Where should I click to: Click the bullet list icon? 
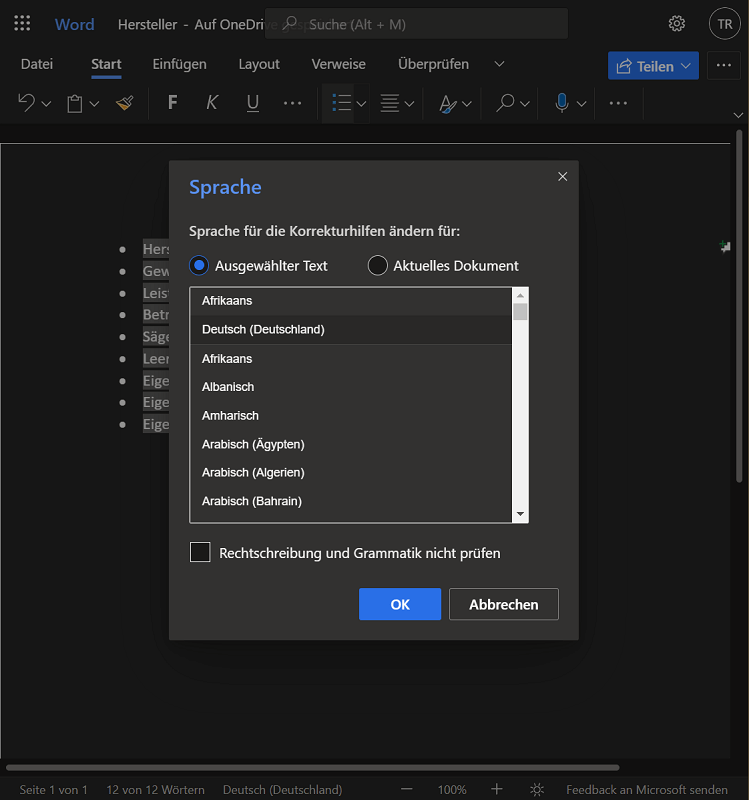coord(341,103)
